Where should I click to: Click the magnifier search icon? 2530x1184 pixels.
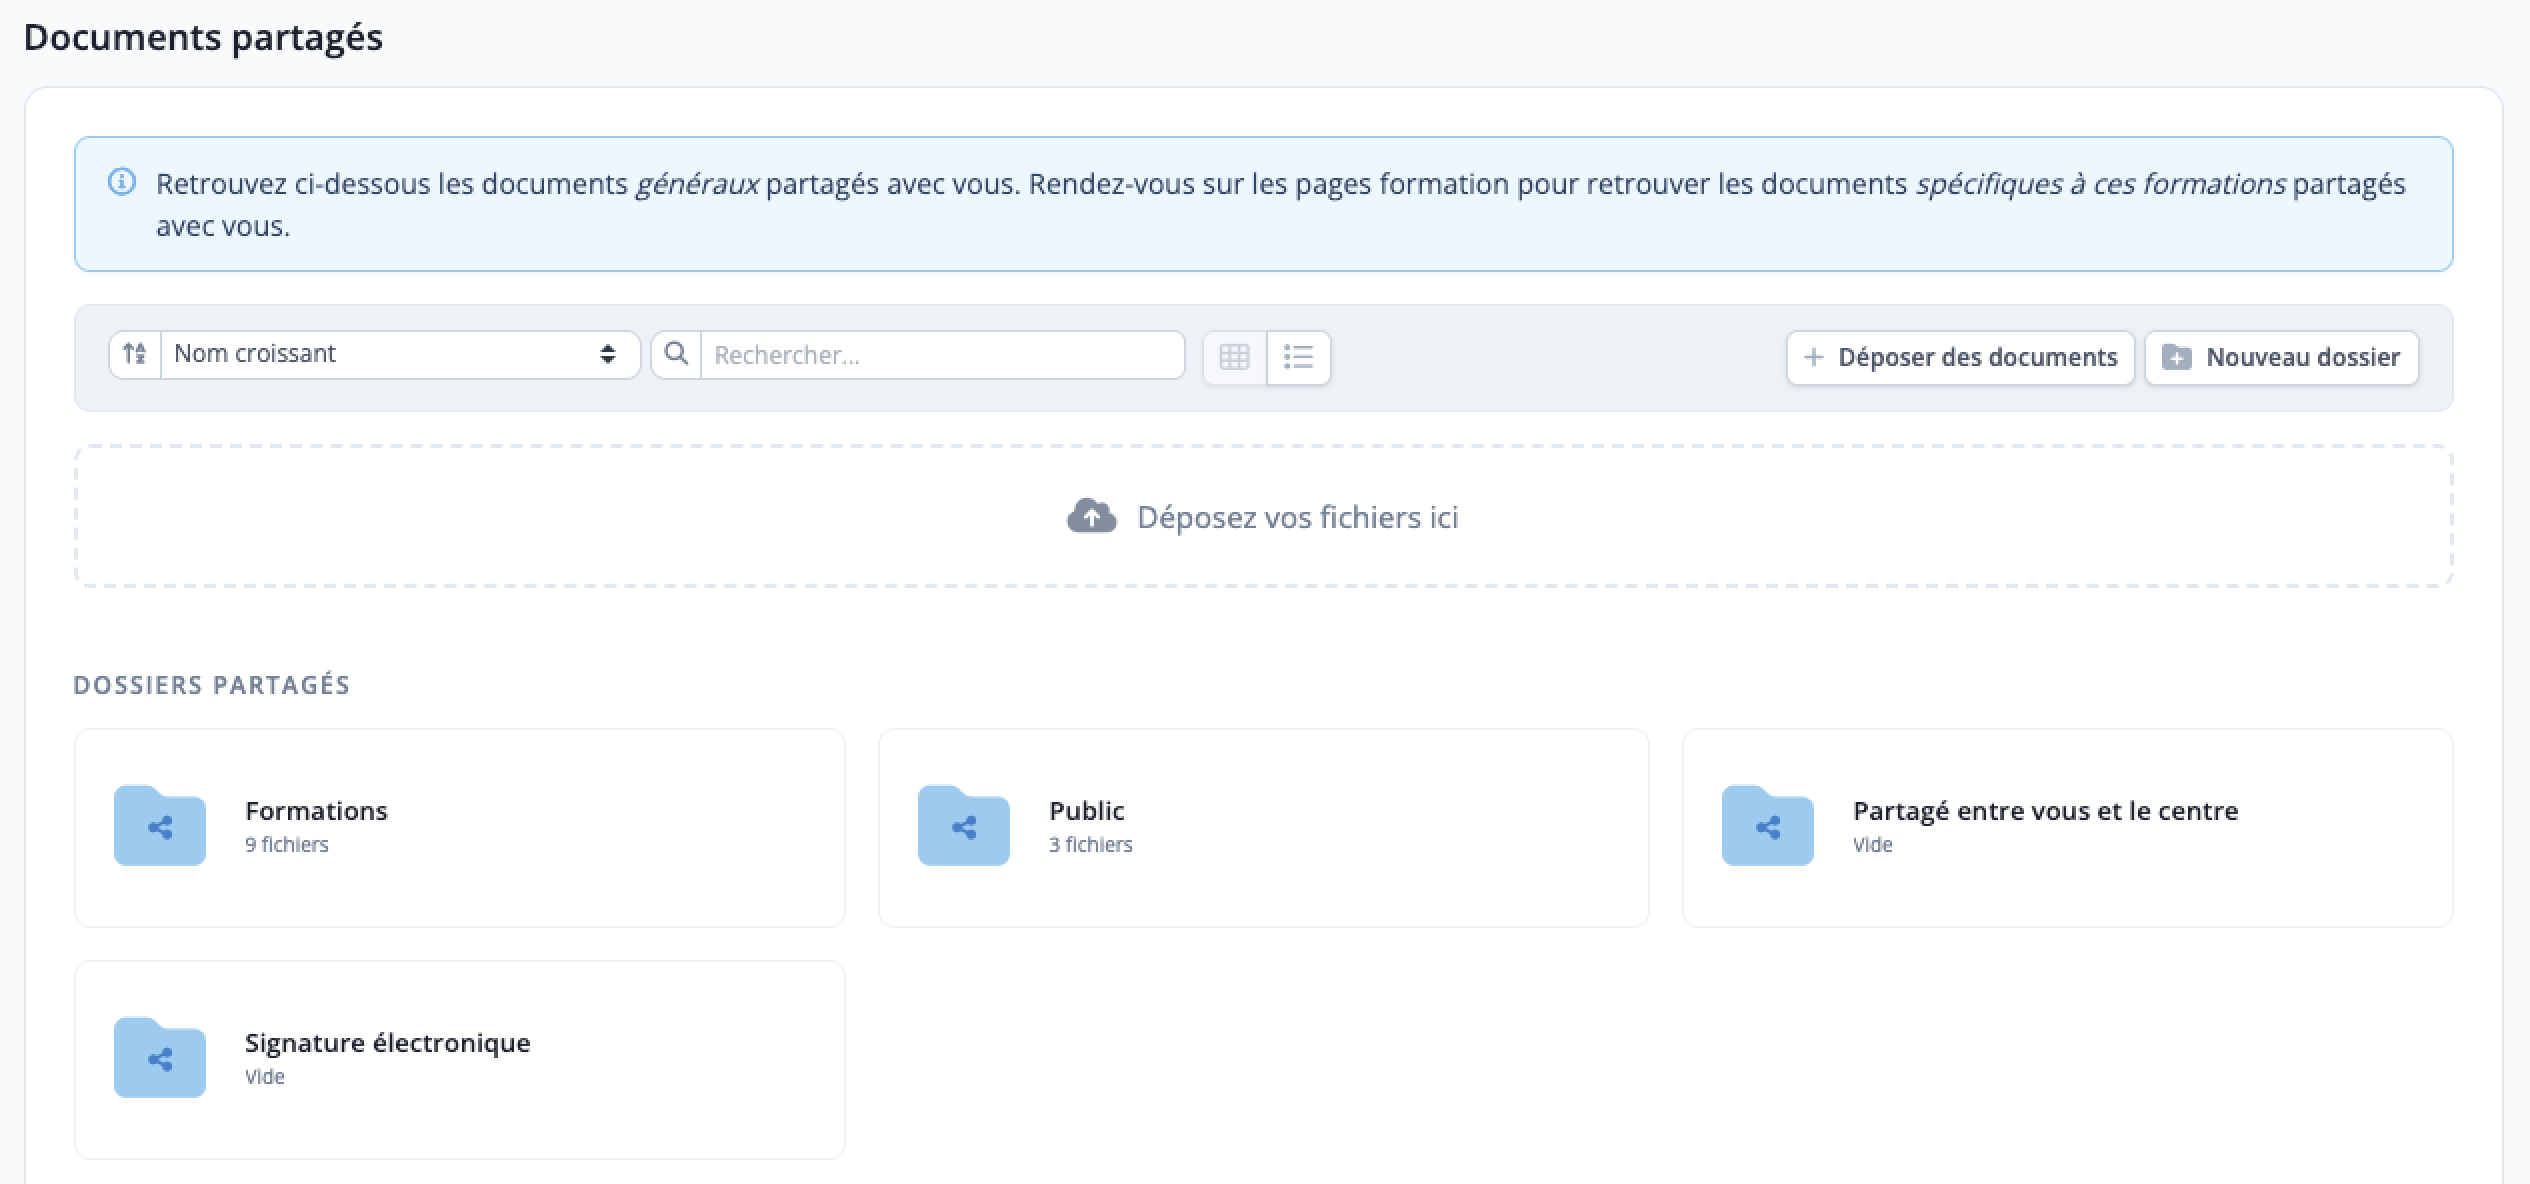(677, 354)
